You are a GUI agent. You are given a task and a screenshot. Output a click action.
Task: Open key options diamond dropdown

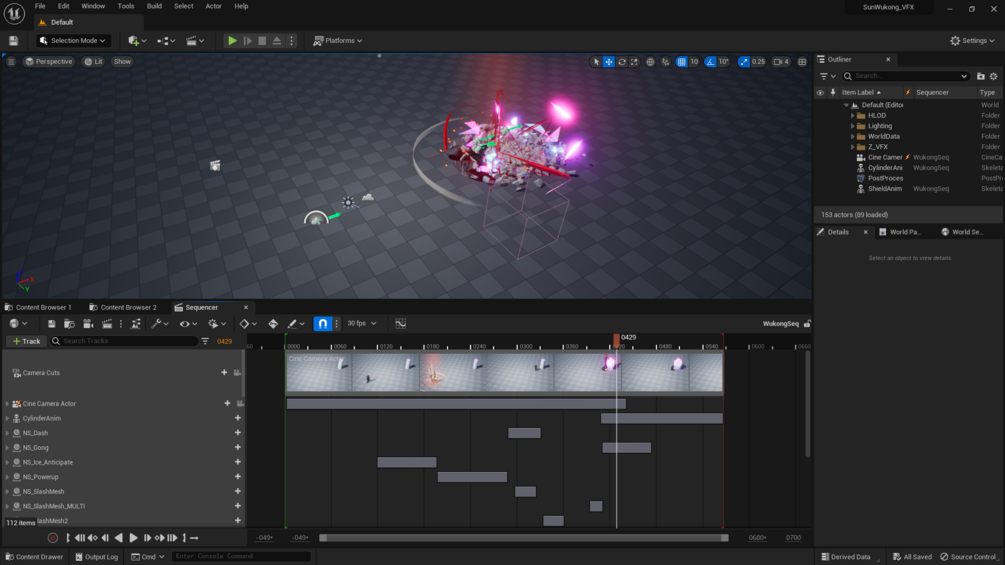[x=247, y=324]
